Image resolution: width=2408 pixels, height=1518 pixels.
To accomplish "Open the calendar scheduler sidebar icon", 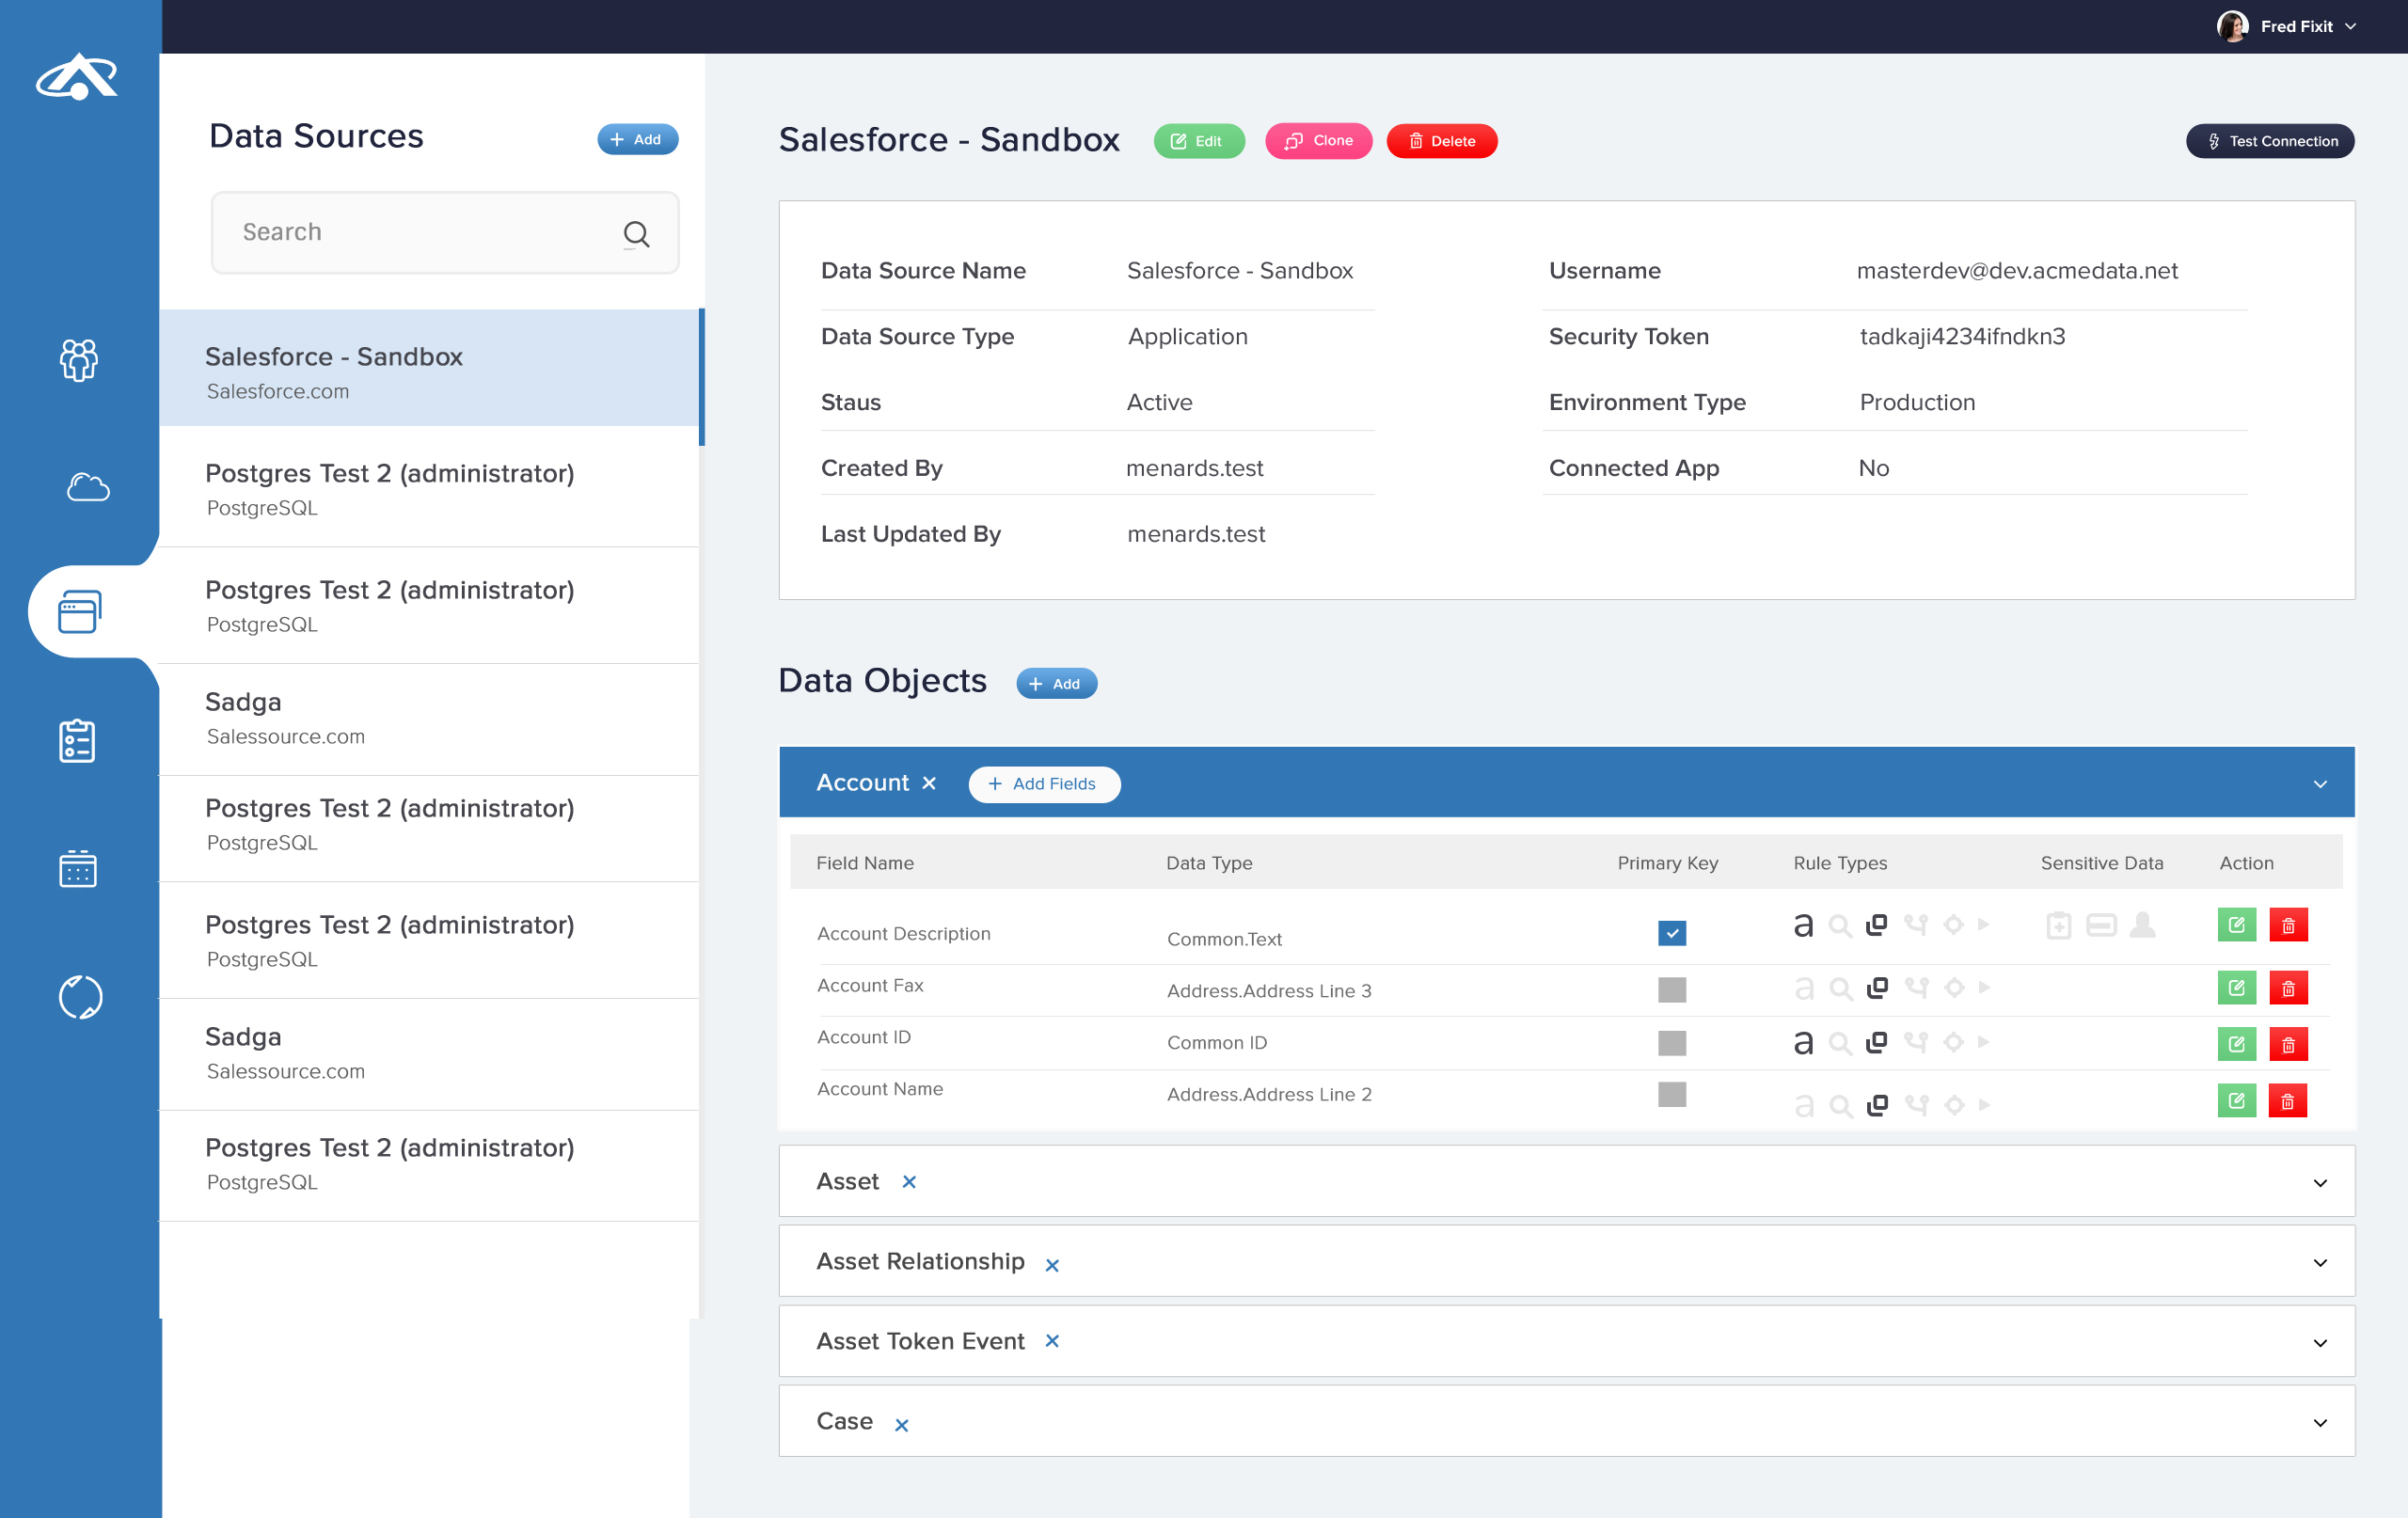I will coord(77,868).
